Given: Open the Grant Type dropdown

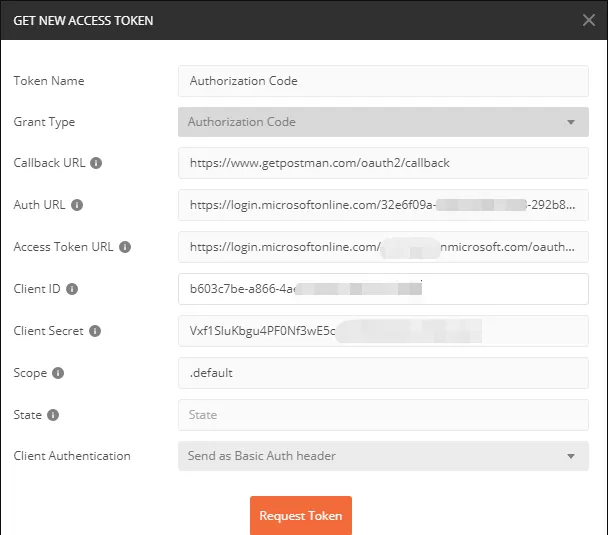Looking at the screenshot, I should click(x=383, y=122).
